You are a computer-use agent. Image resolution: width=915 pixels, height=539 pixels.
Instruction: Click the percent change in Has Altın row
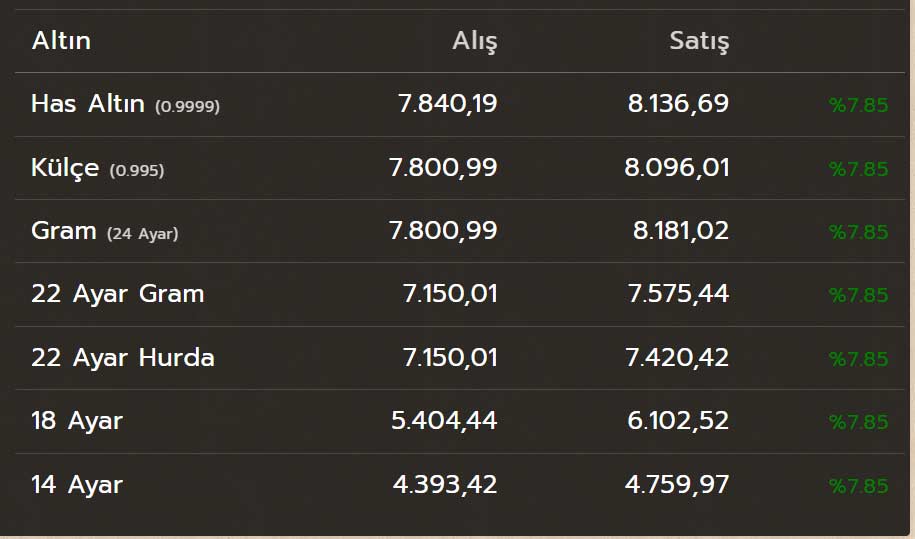click(858, 105)
